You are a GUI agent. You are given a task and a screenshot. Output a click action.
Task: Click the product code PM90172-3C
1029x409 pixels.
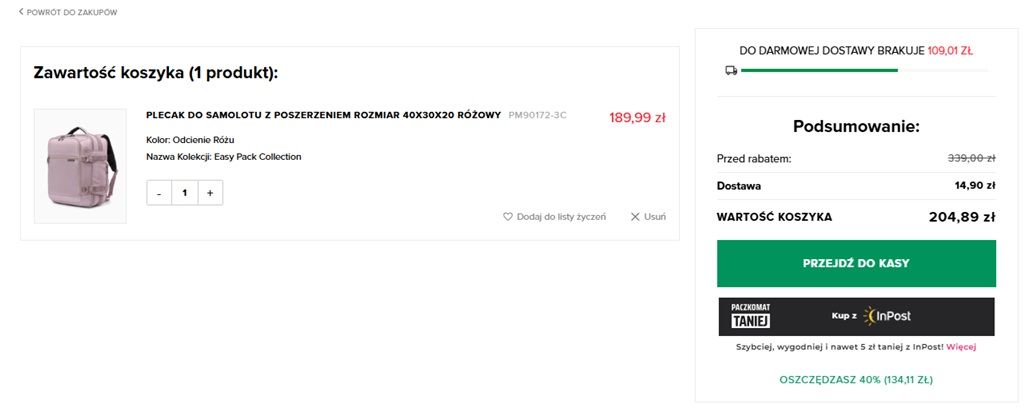point(537,115)
